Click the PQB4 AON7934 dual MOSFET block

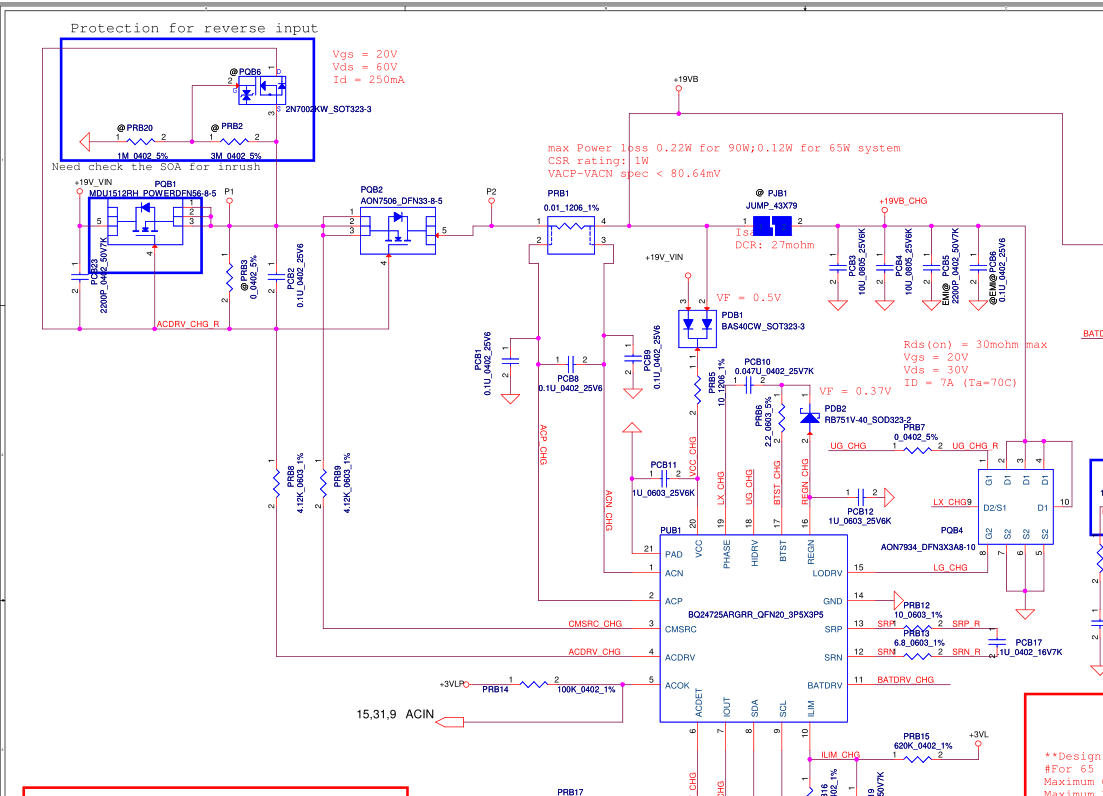[1016, 508]
